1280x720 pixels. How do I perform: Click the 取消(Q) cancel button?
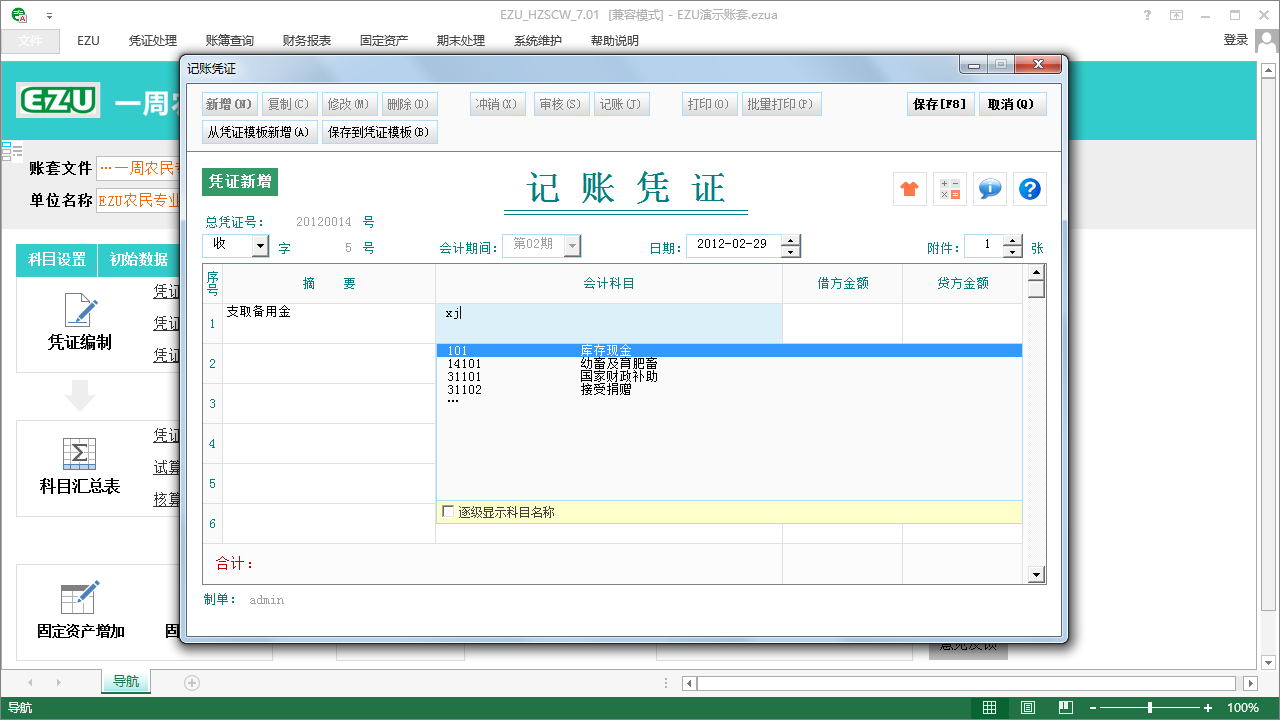pos(1013,104)
